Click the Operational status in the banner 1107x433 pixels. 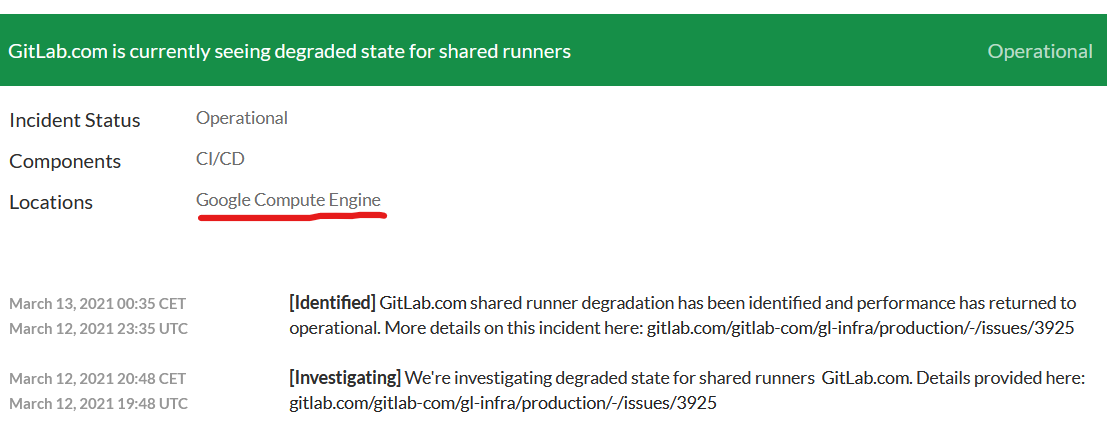pyautogui.click(x=1039, y=52)
